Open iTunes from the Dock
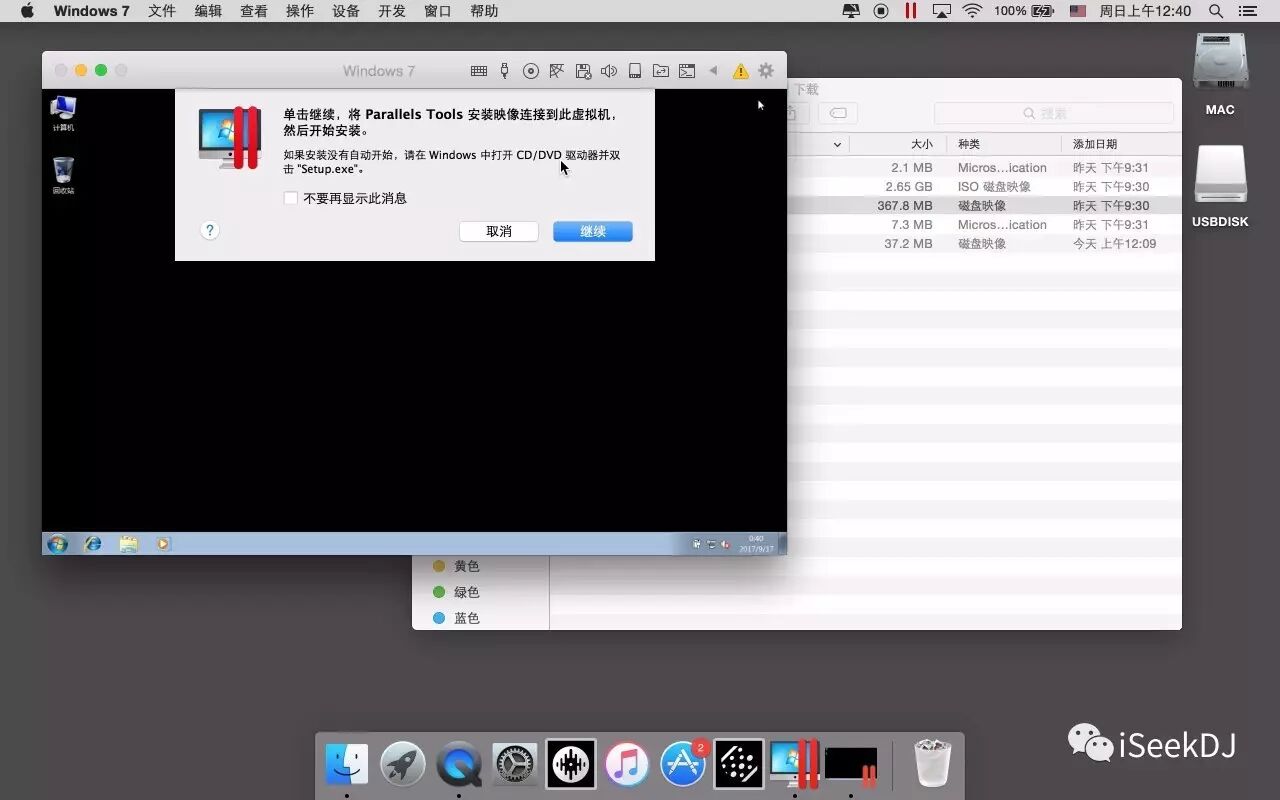The image size is (1280, 800). (627, 765)
